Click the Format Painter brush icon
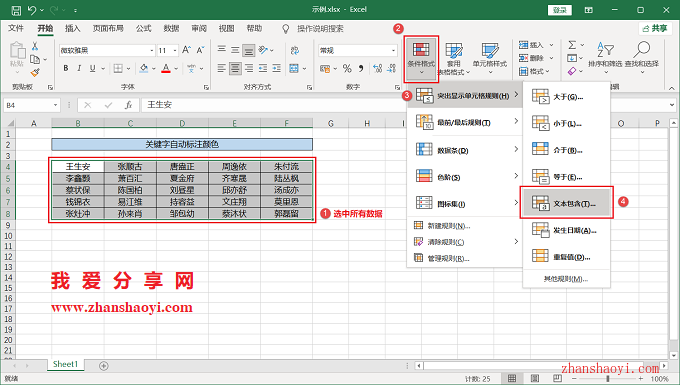 (35, 72)
